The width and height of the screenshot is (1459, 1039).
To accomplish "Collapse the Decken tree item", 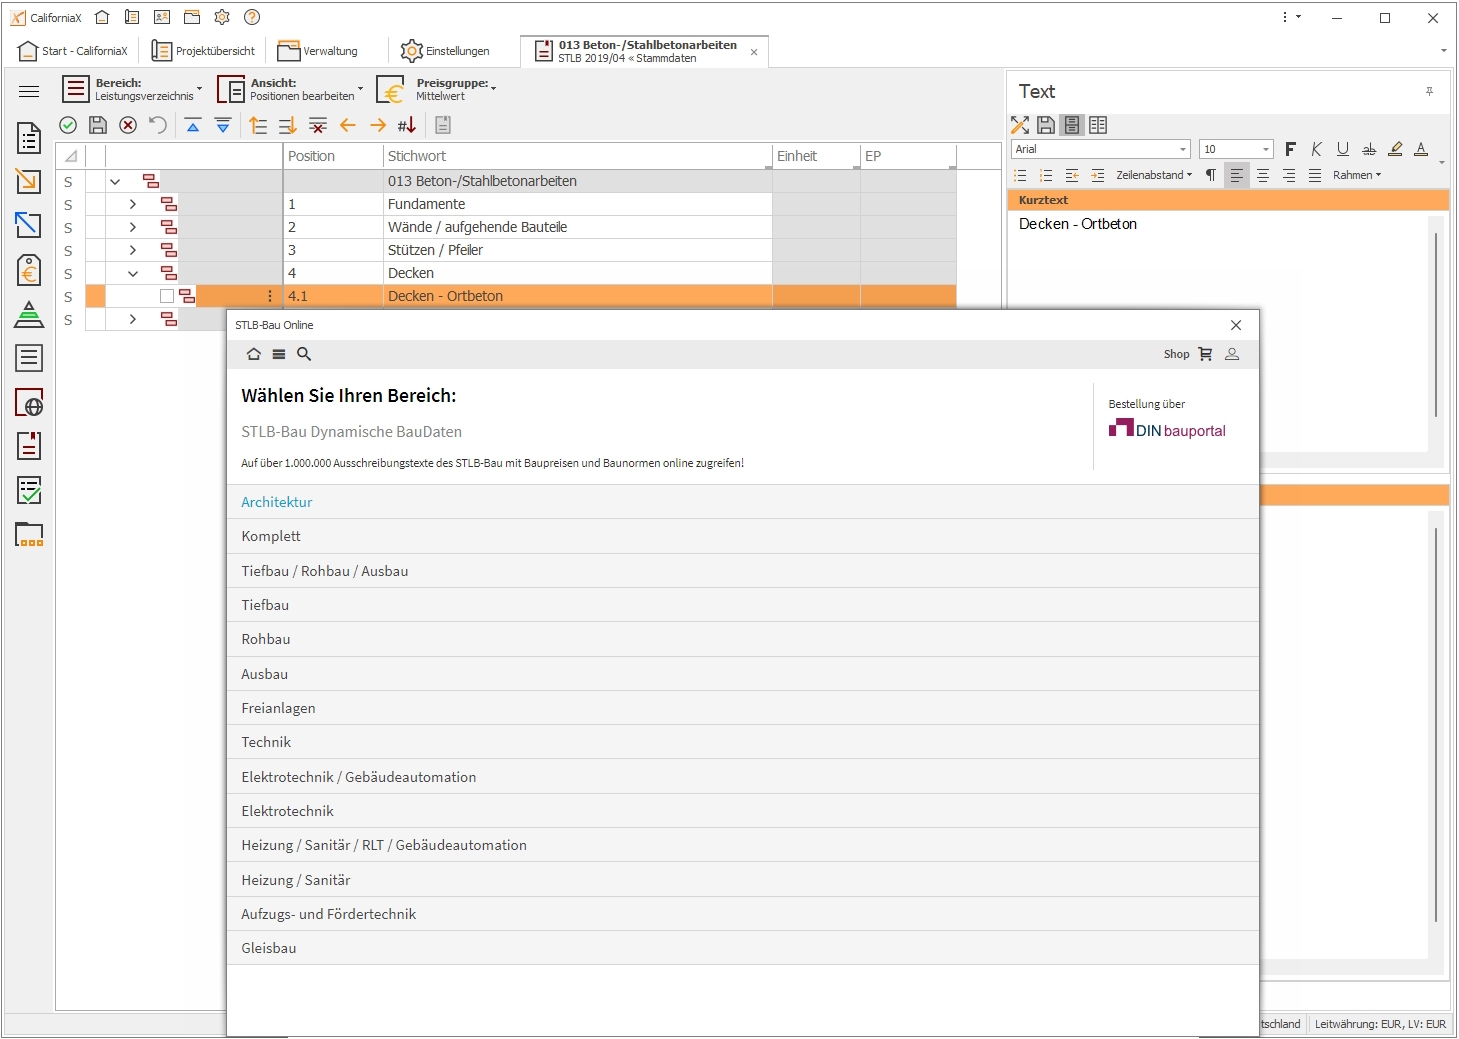I will 133,272.
